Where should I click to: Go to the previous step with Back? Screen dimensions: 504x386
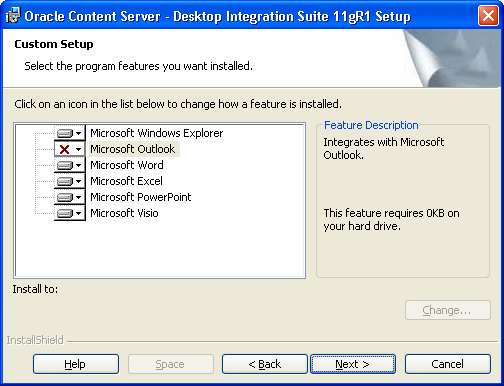pos(265,364)
